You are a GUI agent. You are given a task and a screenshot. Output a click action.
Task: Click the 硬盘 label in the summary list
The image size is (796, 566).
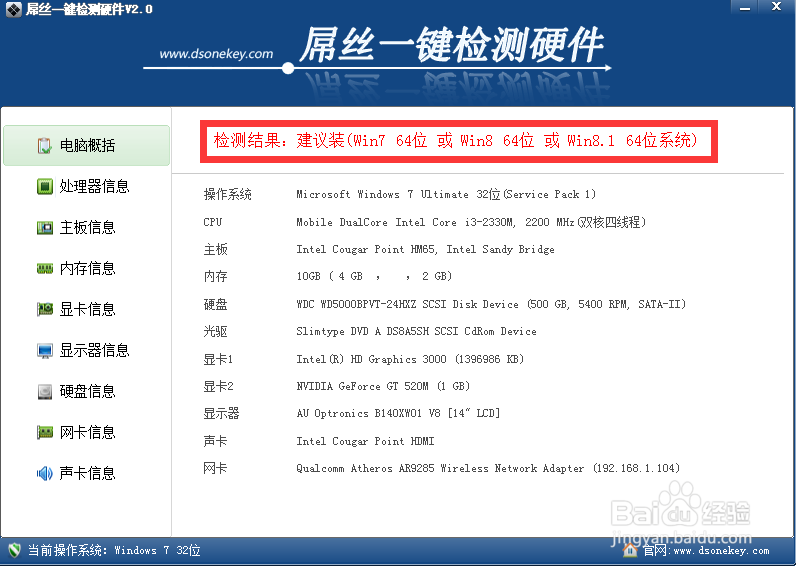[x=215, y=304]
